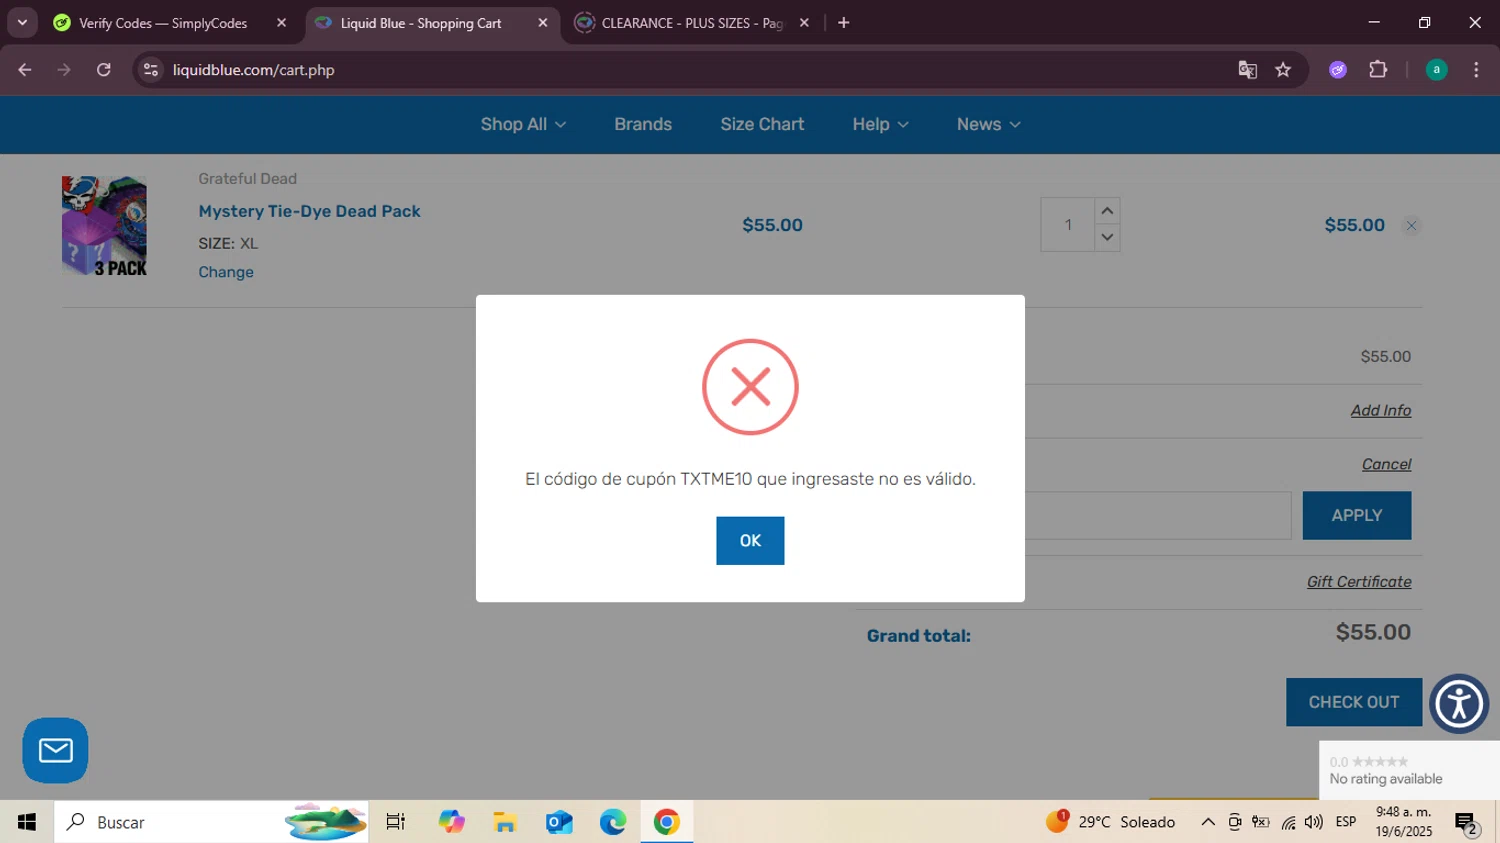Show hidden system tray icons
The image size is (1500, 843).
pos(1208,822)
